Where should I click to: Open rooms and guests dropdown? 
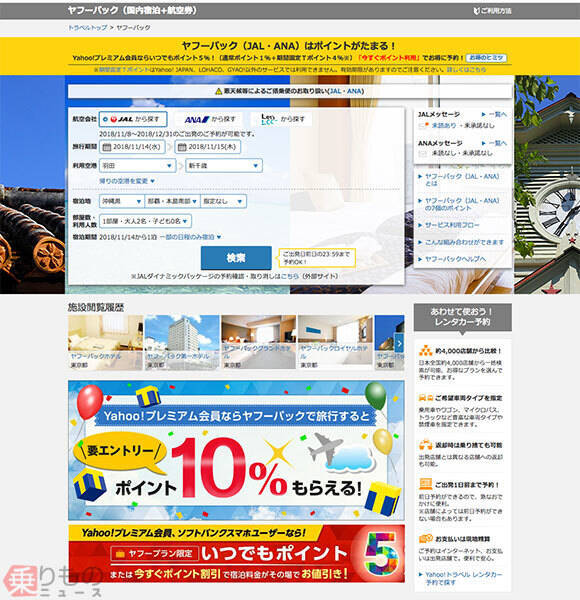[x=145, y=221]
